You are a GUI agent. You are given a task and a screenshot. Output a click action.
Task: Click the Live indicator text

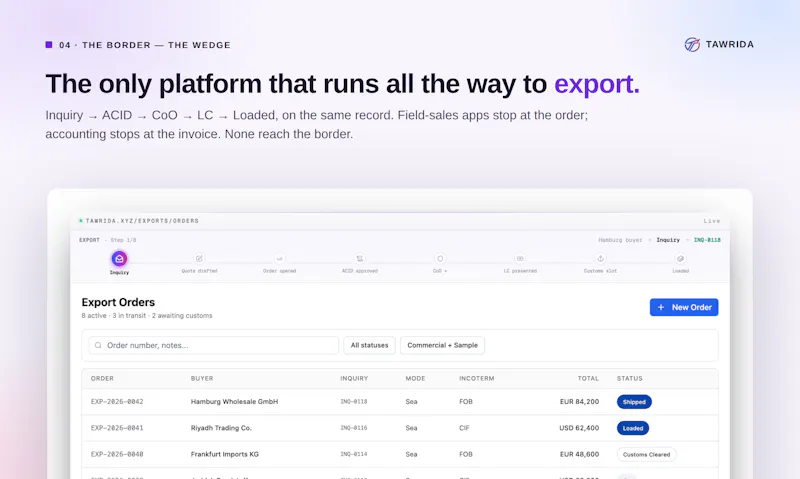coord(712,221)
